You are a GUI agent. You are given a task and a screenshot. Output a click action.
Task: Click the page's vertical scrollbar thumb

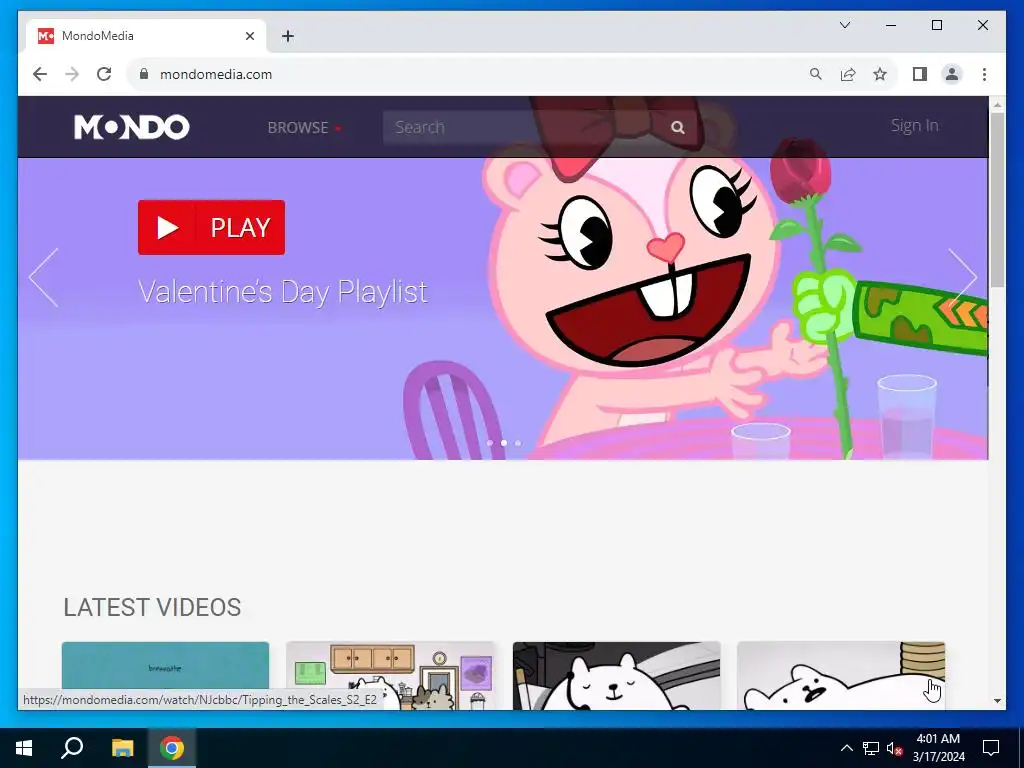997,199
